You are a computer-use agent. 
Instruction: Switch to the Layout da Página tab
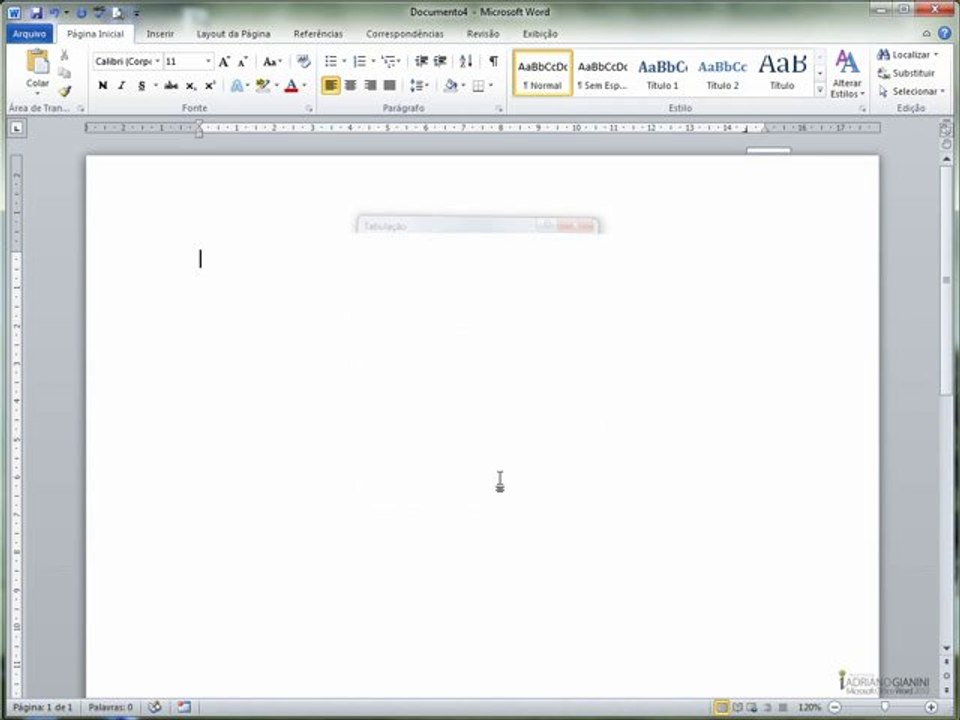click(x=233, y=34)
